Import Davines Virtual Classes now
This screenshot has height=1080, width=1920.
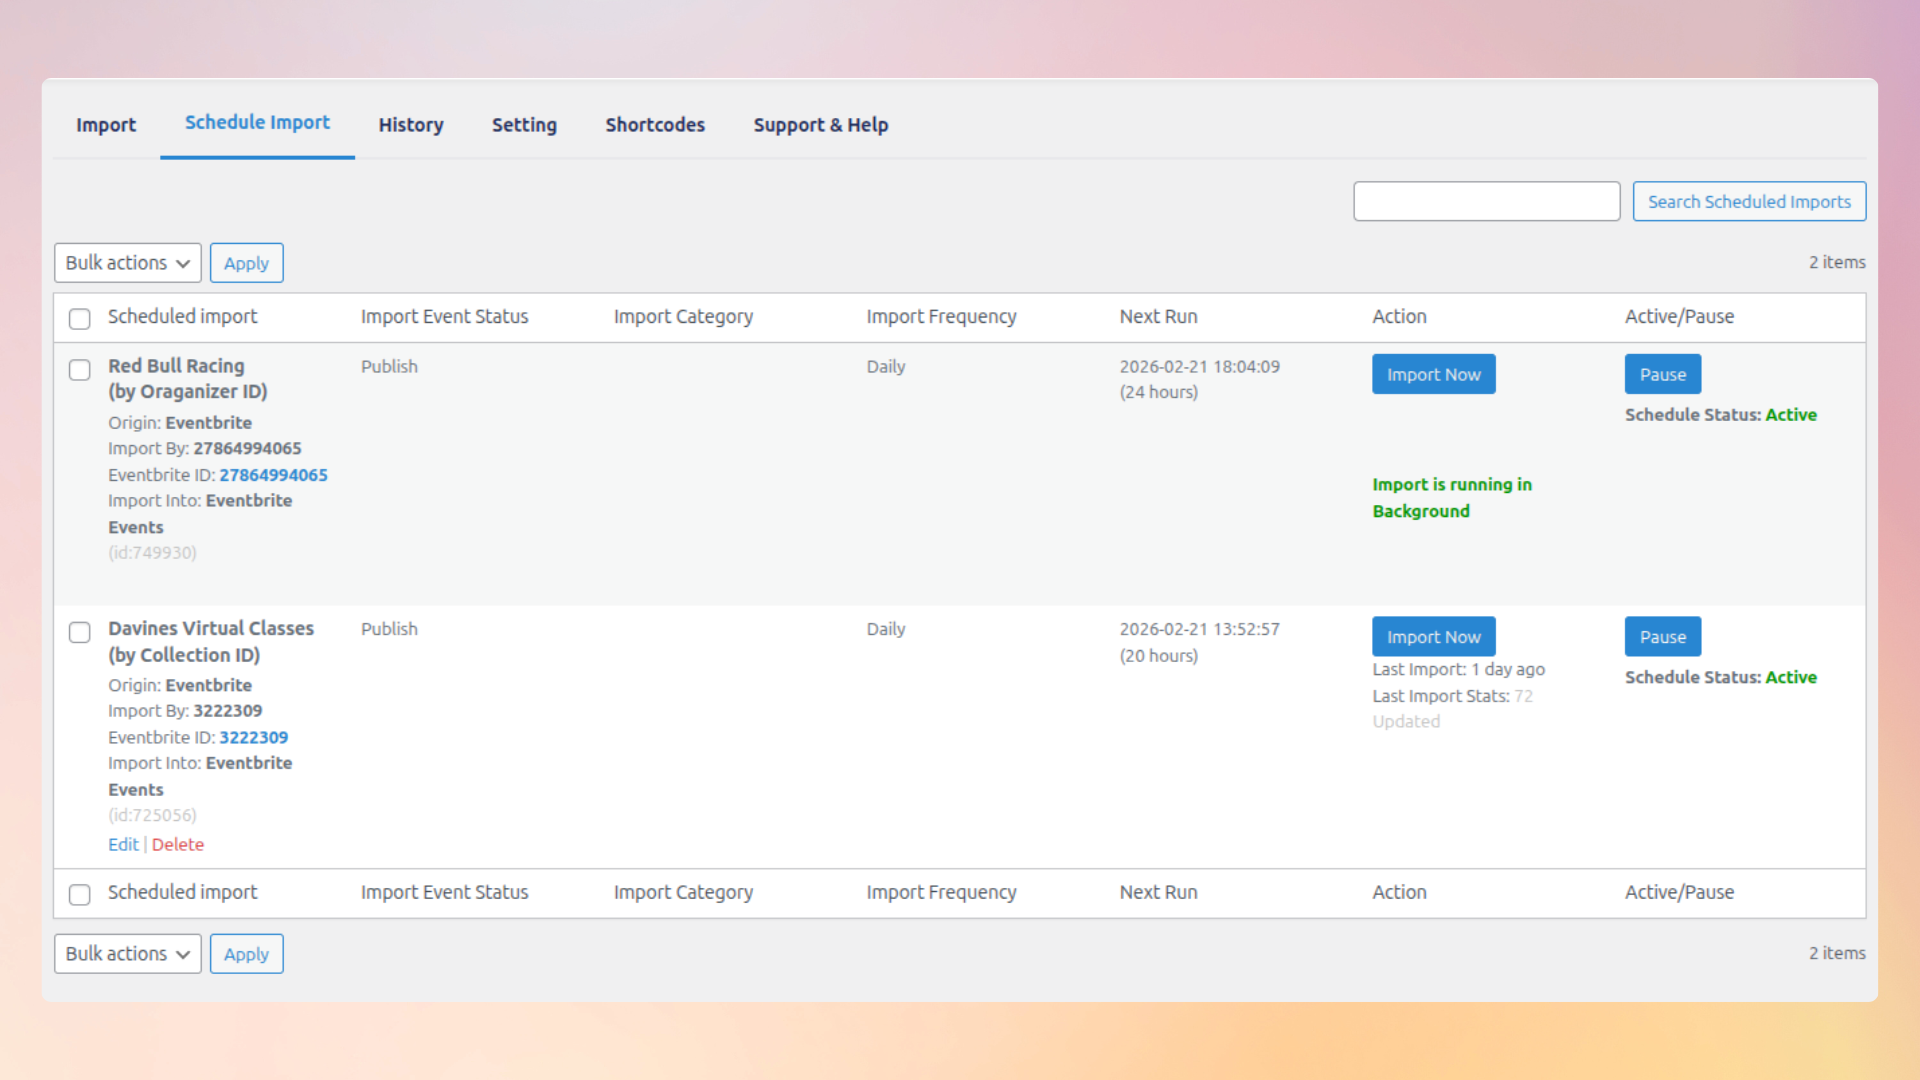(1433, 636)
